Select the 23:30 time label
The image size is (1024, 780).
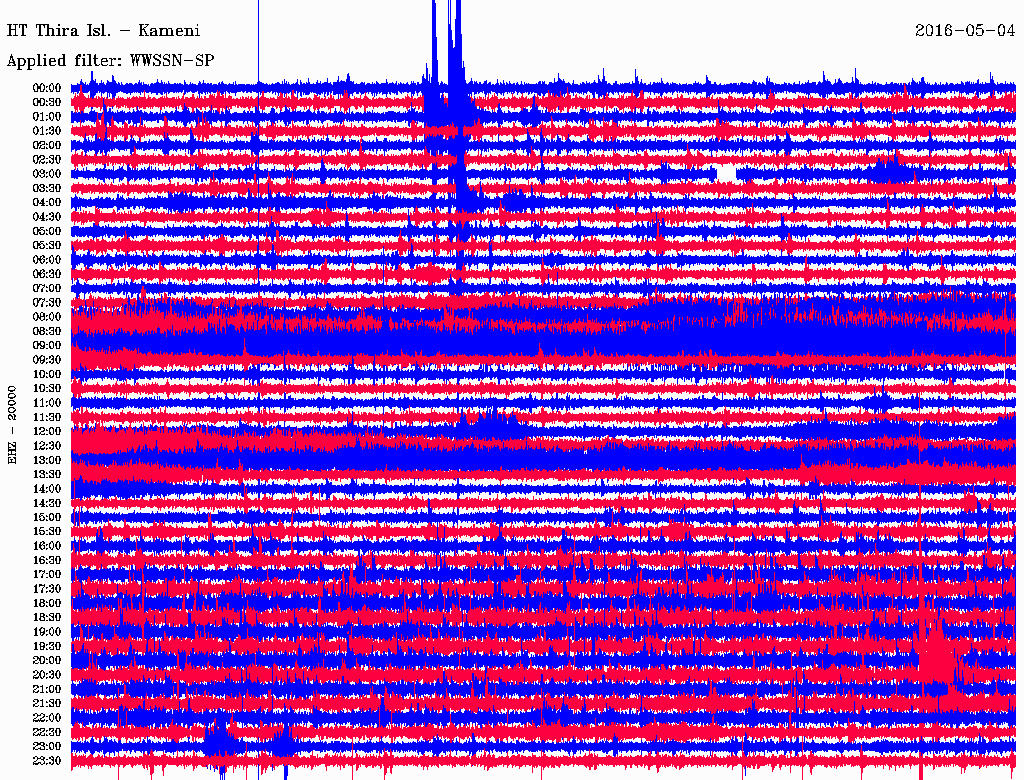48,760
